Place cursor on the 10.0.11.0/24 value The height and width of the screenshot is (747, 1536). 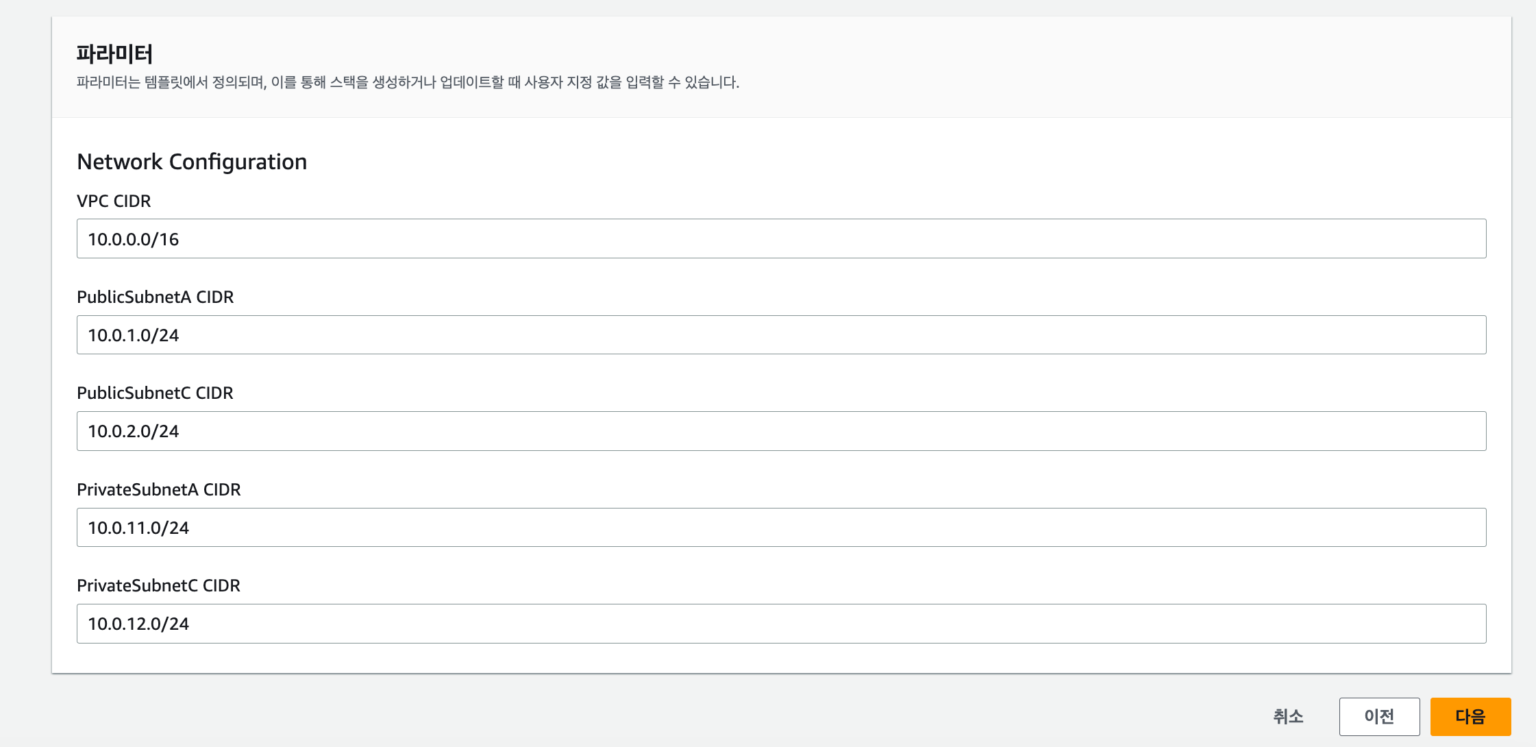[x=138, y=527]
